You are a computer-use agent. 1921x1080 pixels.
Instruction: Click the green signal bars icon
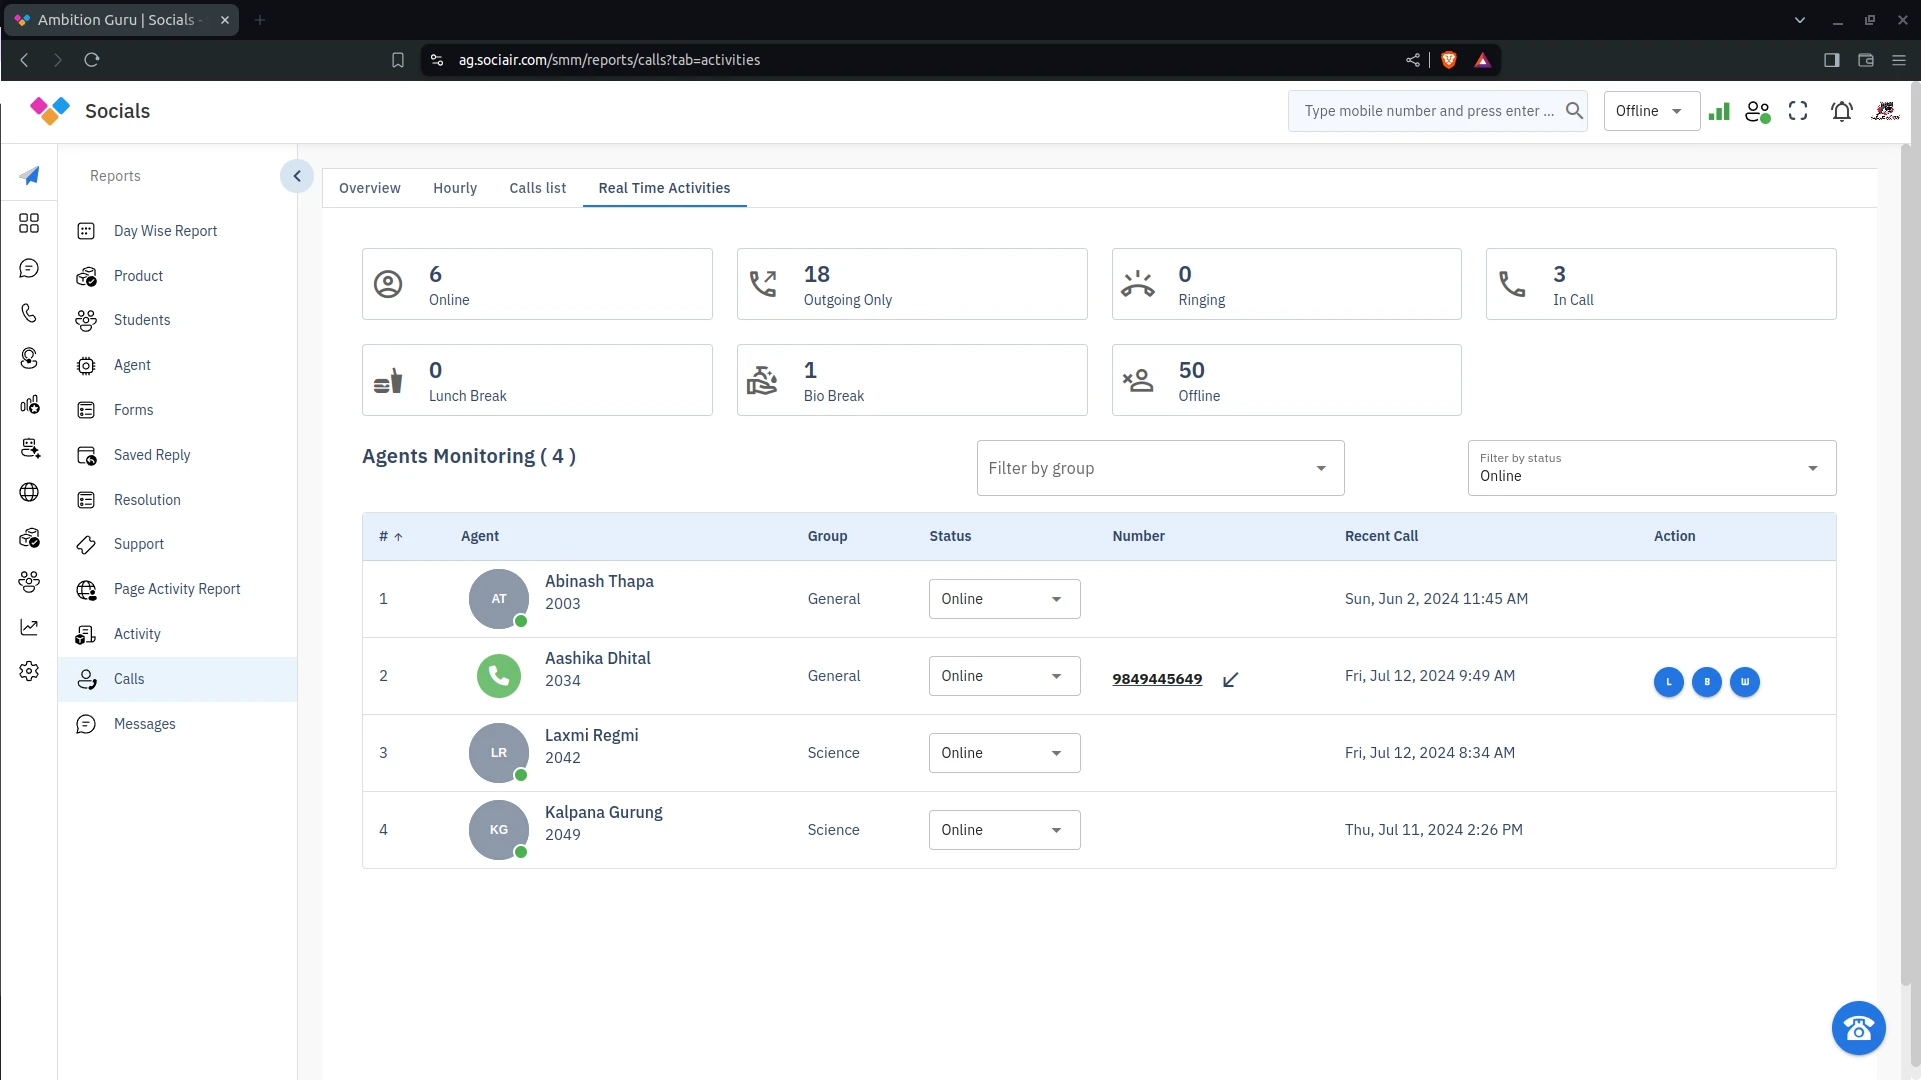pyautogui.click(x=1719, y=111)
